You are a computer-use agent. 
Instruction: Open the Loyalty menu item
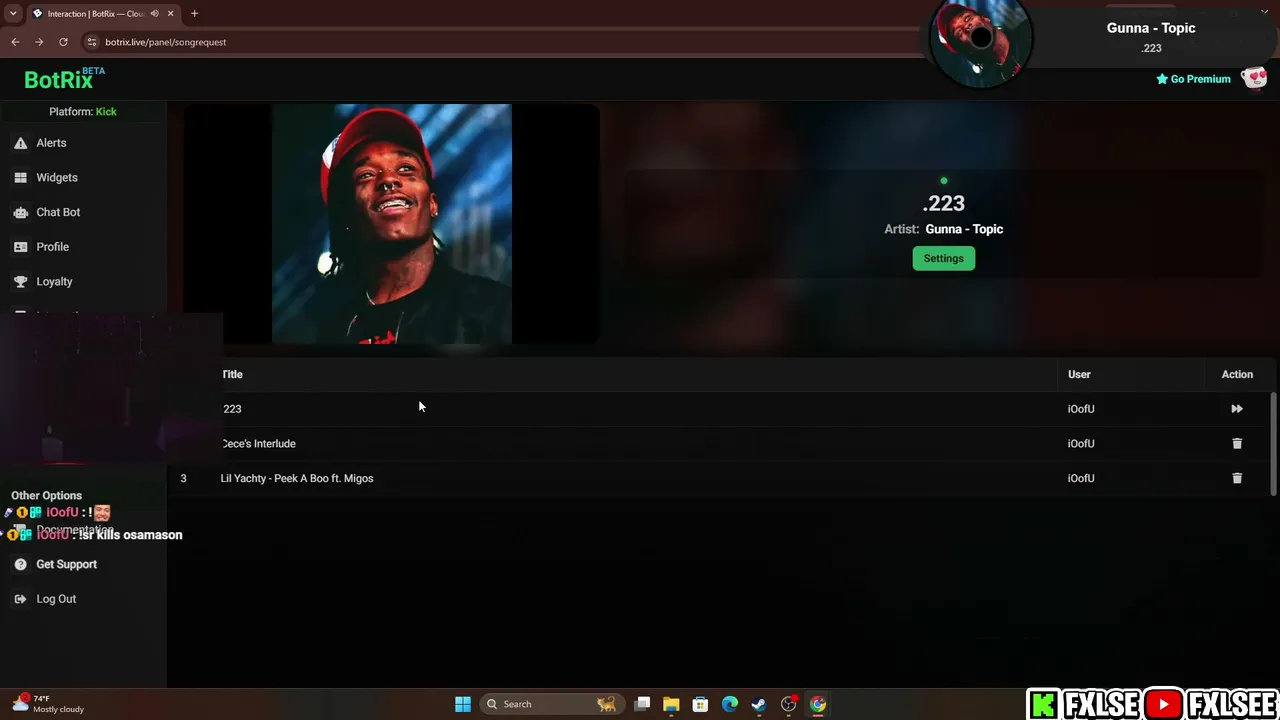click(54, 282)
